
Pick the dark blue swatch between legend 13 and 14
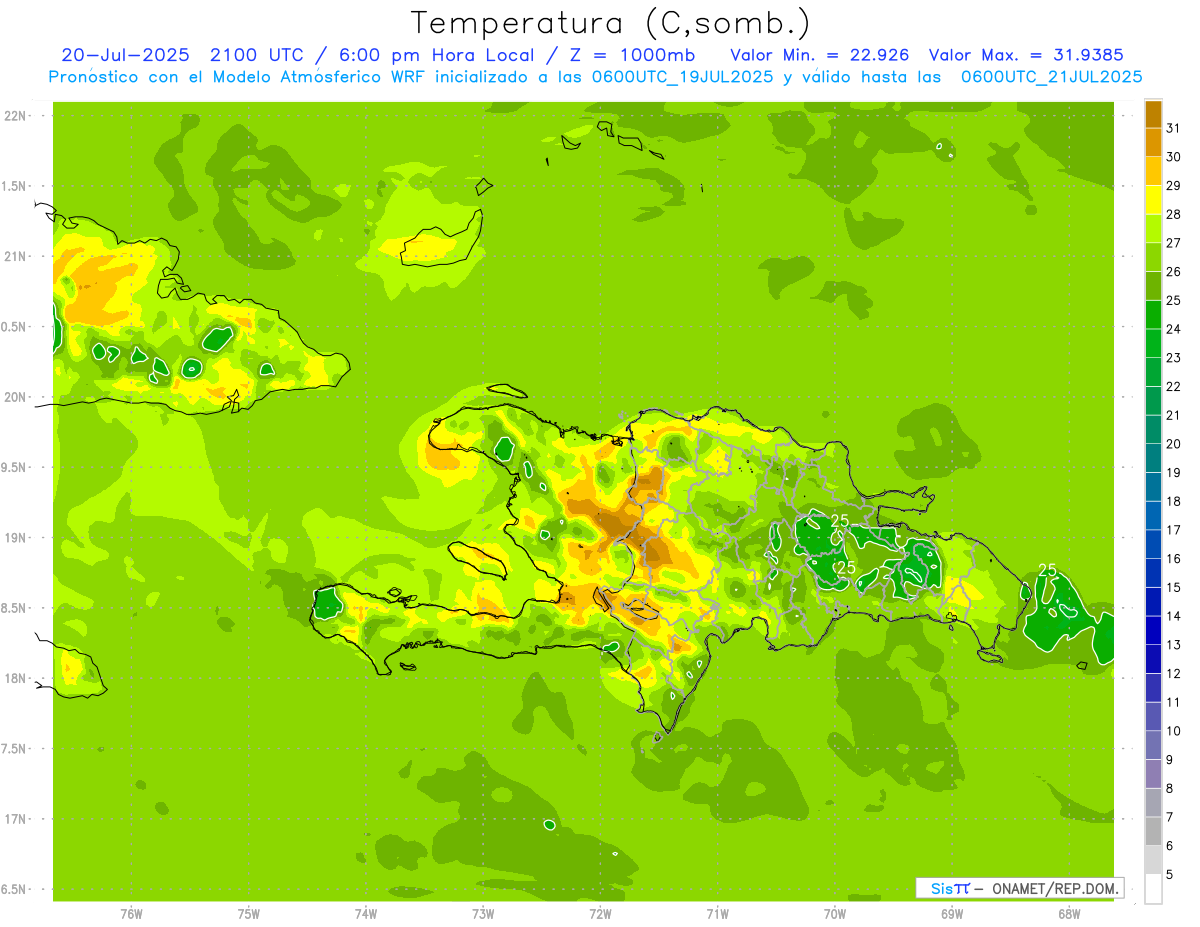pos(1153,630)
